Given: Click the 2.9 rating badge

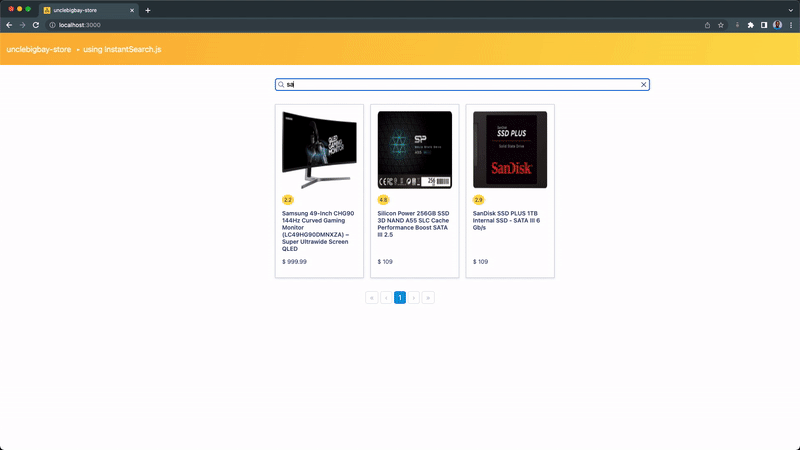Looking at the screenshot, I should [479, 200].
